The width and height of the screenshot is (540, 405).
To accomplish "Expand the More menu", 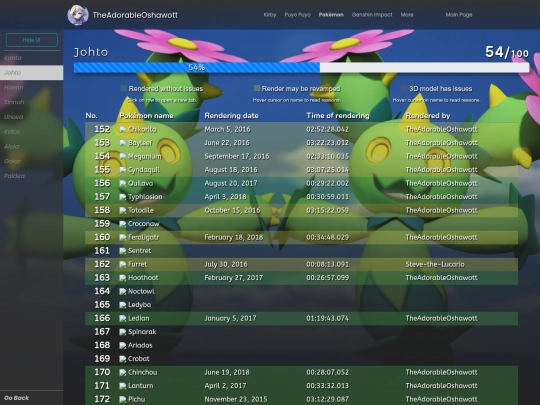I will 407,15.
